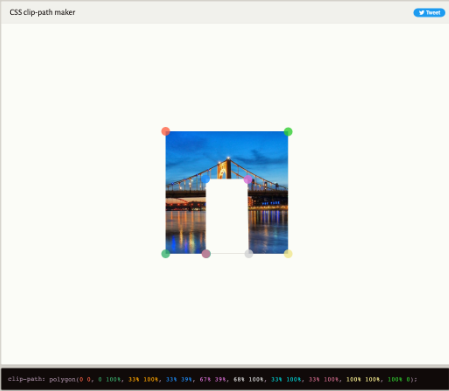Click the cyan "33% 100%" coordinate value
Viewport: 449px width, 391px height.
click(x=286, y=379)
